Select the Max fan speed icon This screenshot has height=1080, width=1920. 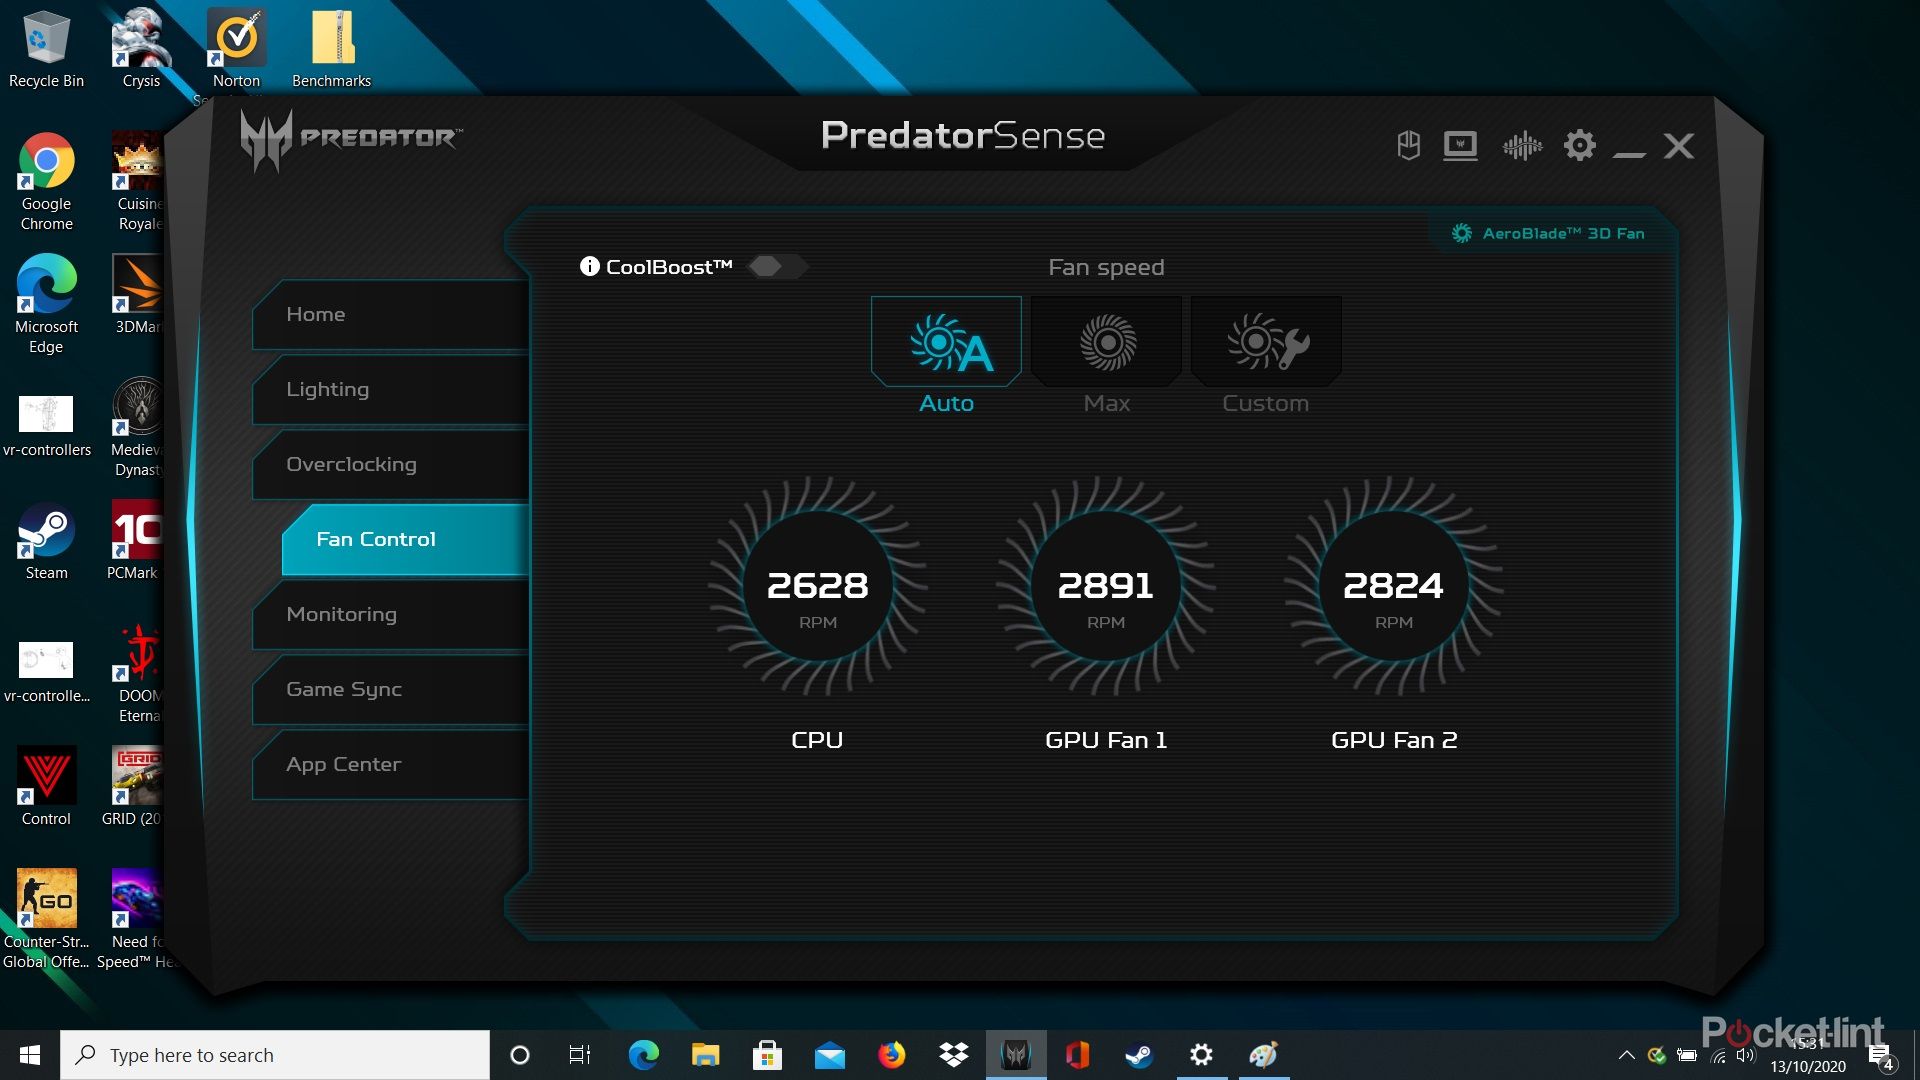point(1106,340)
